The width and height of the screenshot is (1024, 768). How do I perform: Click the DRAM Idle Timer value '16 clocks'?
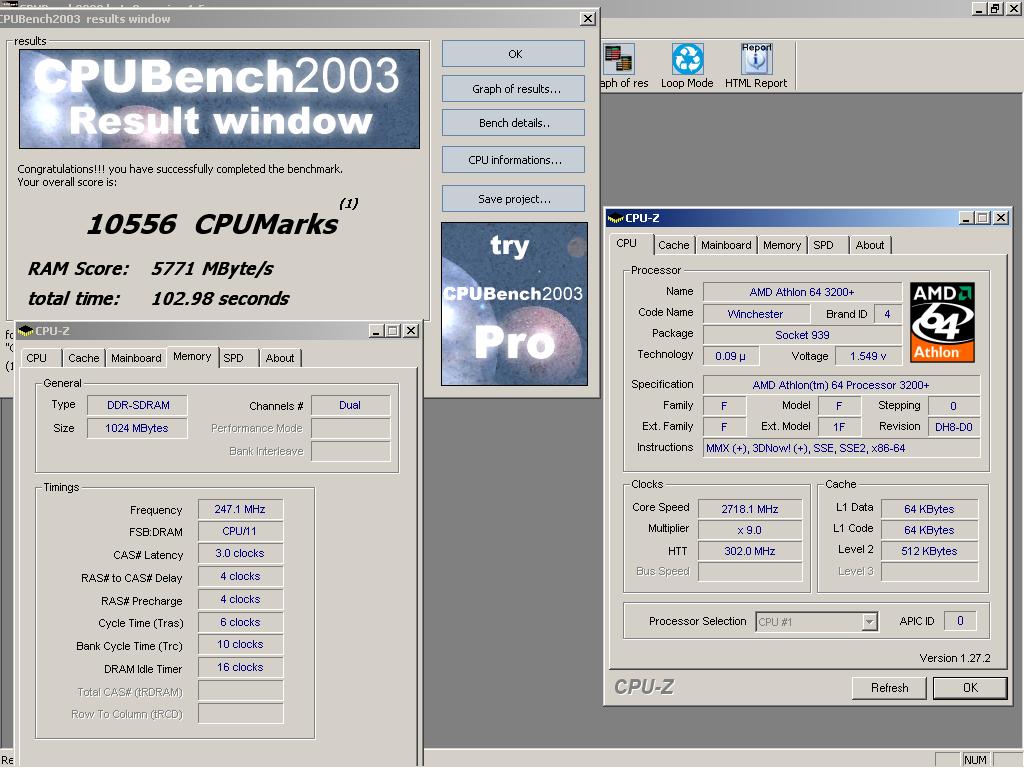[240, 667]
